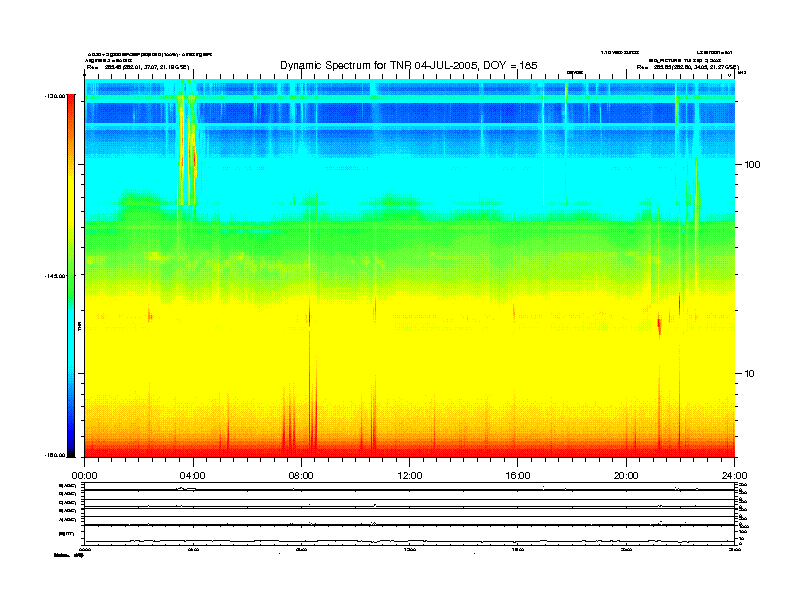Click the "24:00" time axis label

tap(734, 476)
